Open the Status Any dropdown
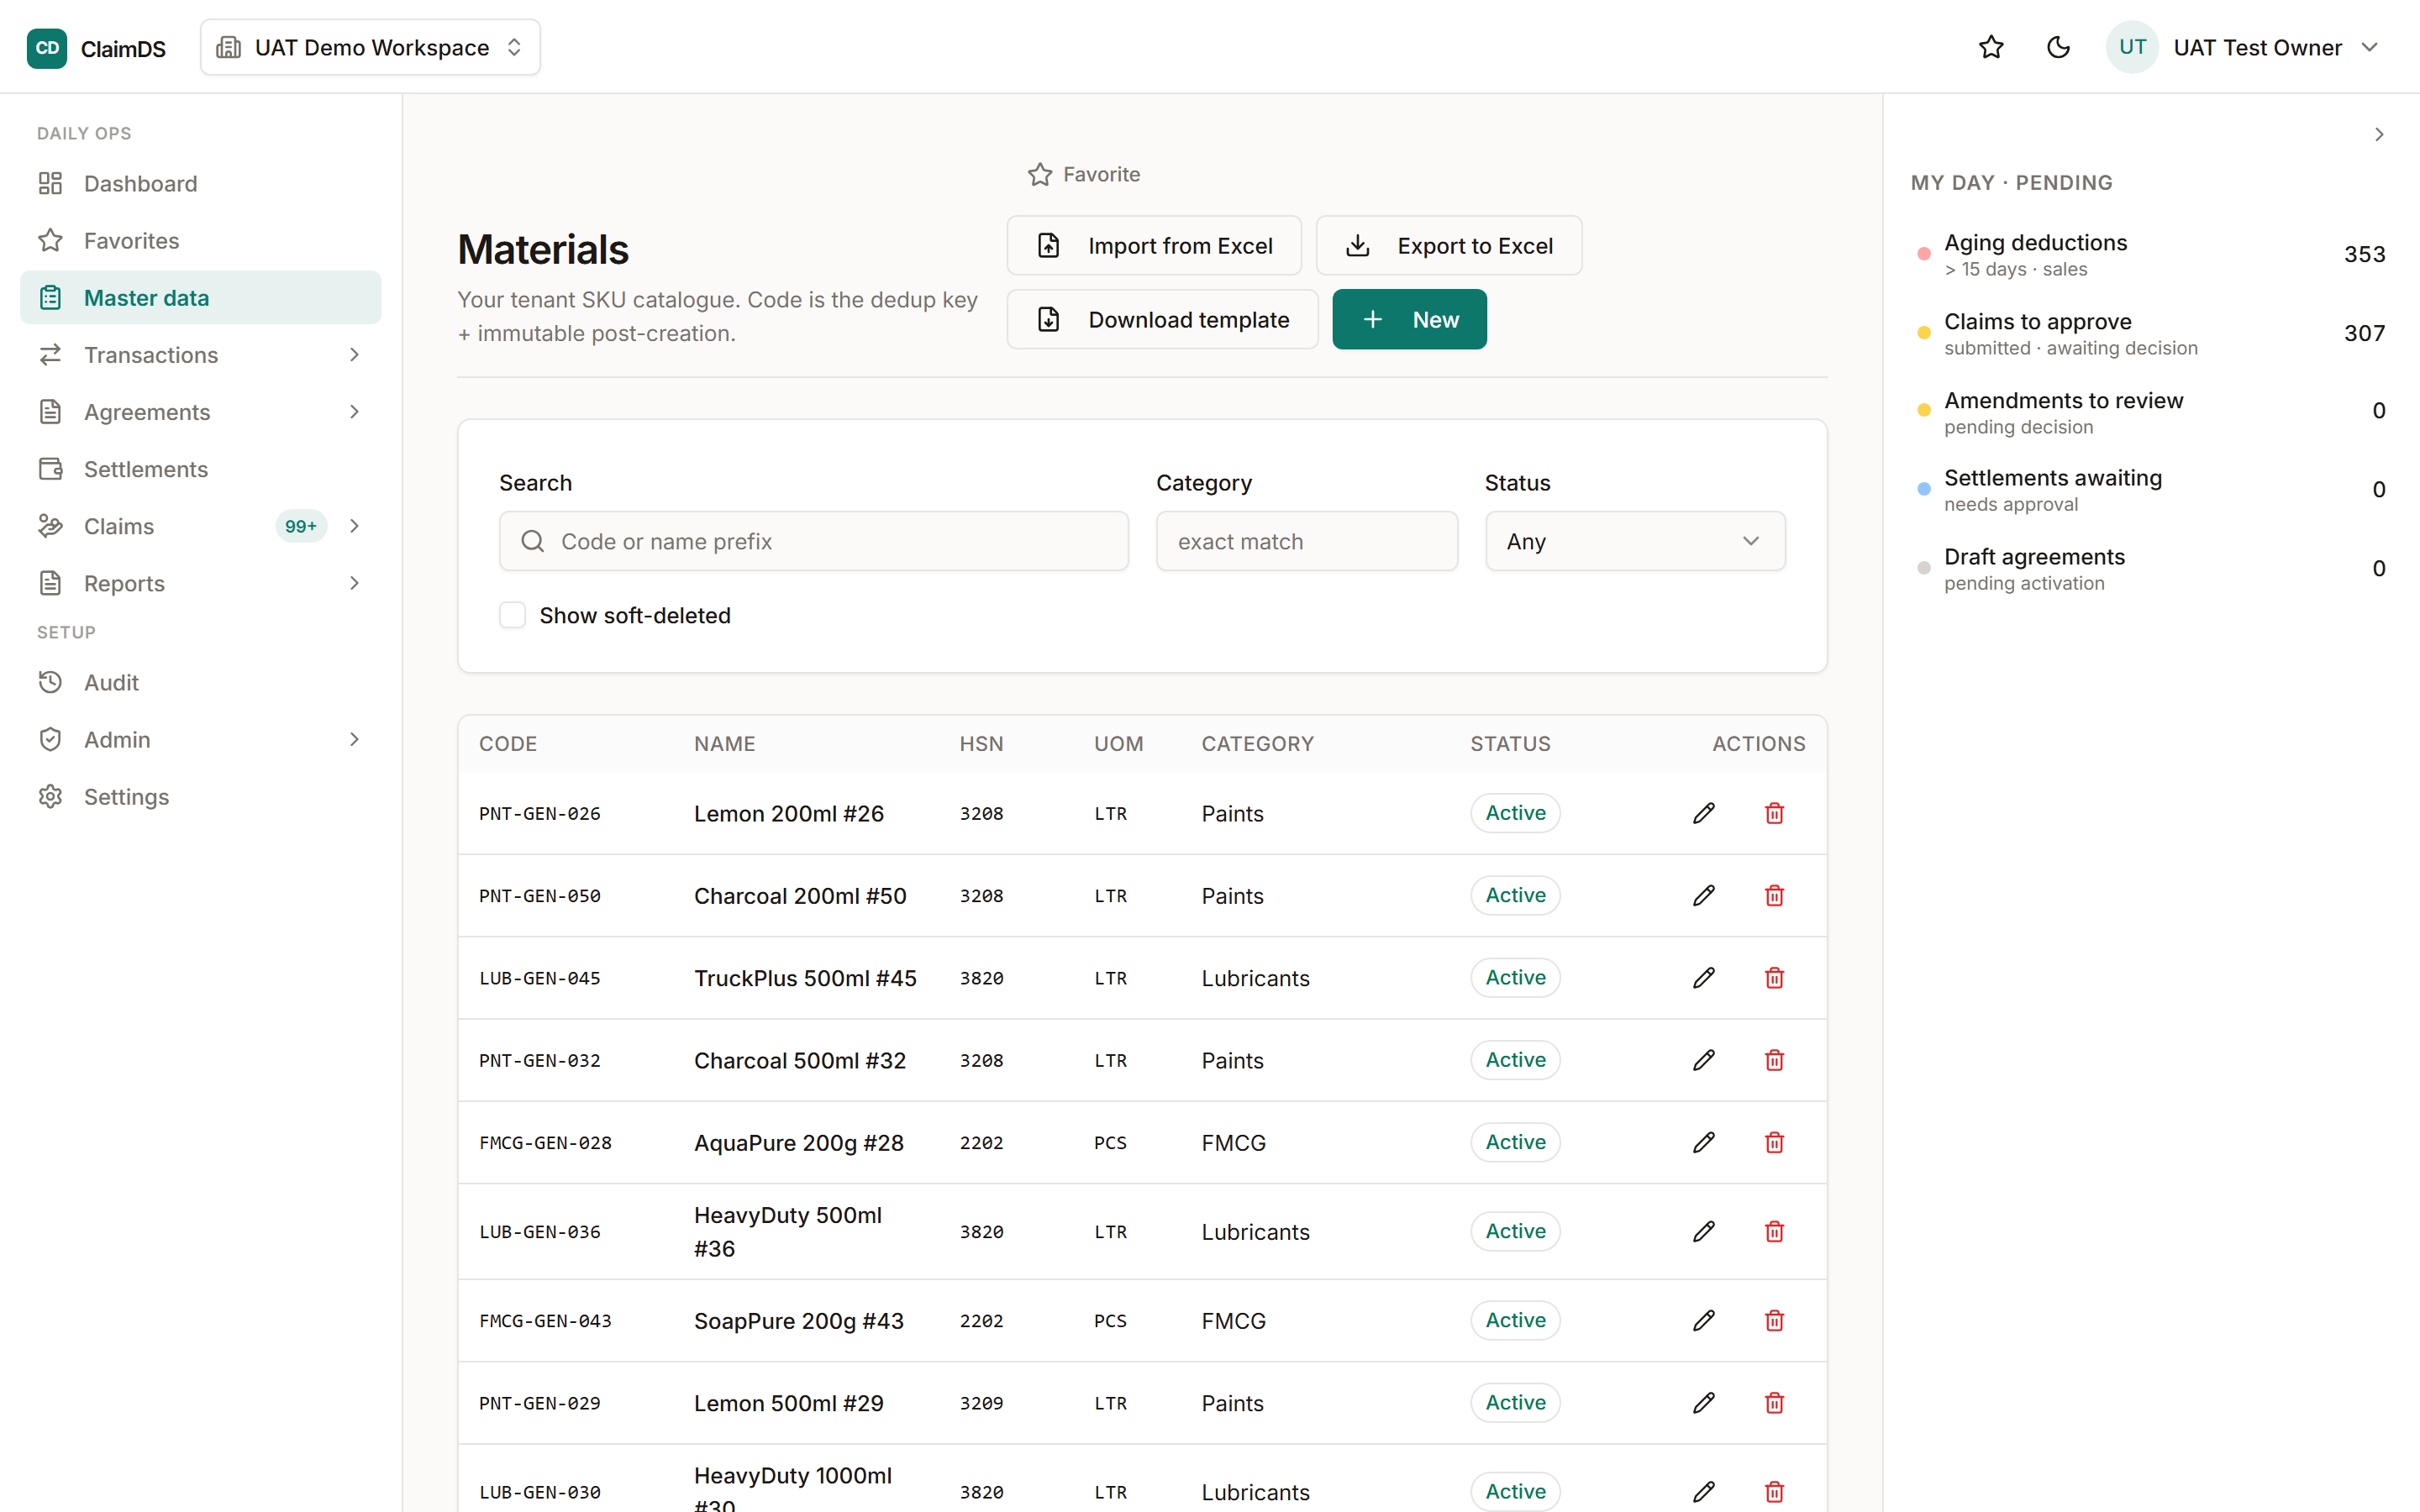This screenshot has width=2420, height=1512. pos(1635,541)
